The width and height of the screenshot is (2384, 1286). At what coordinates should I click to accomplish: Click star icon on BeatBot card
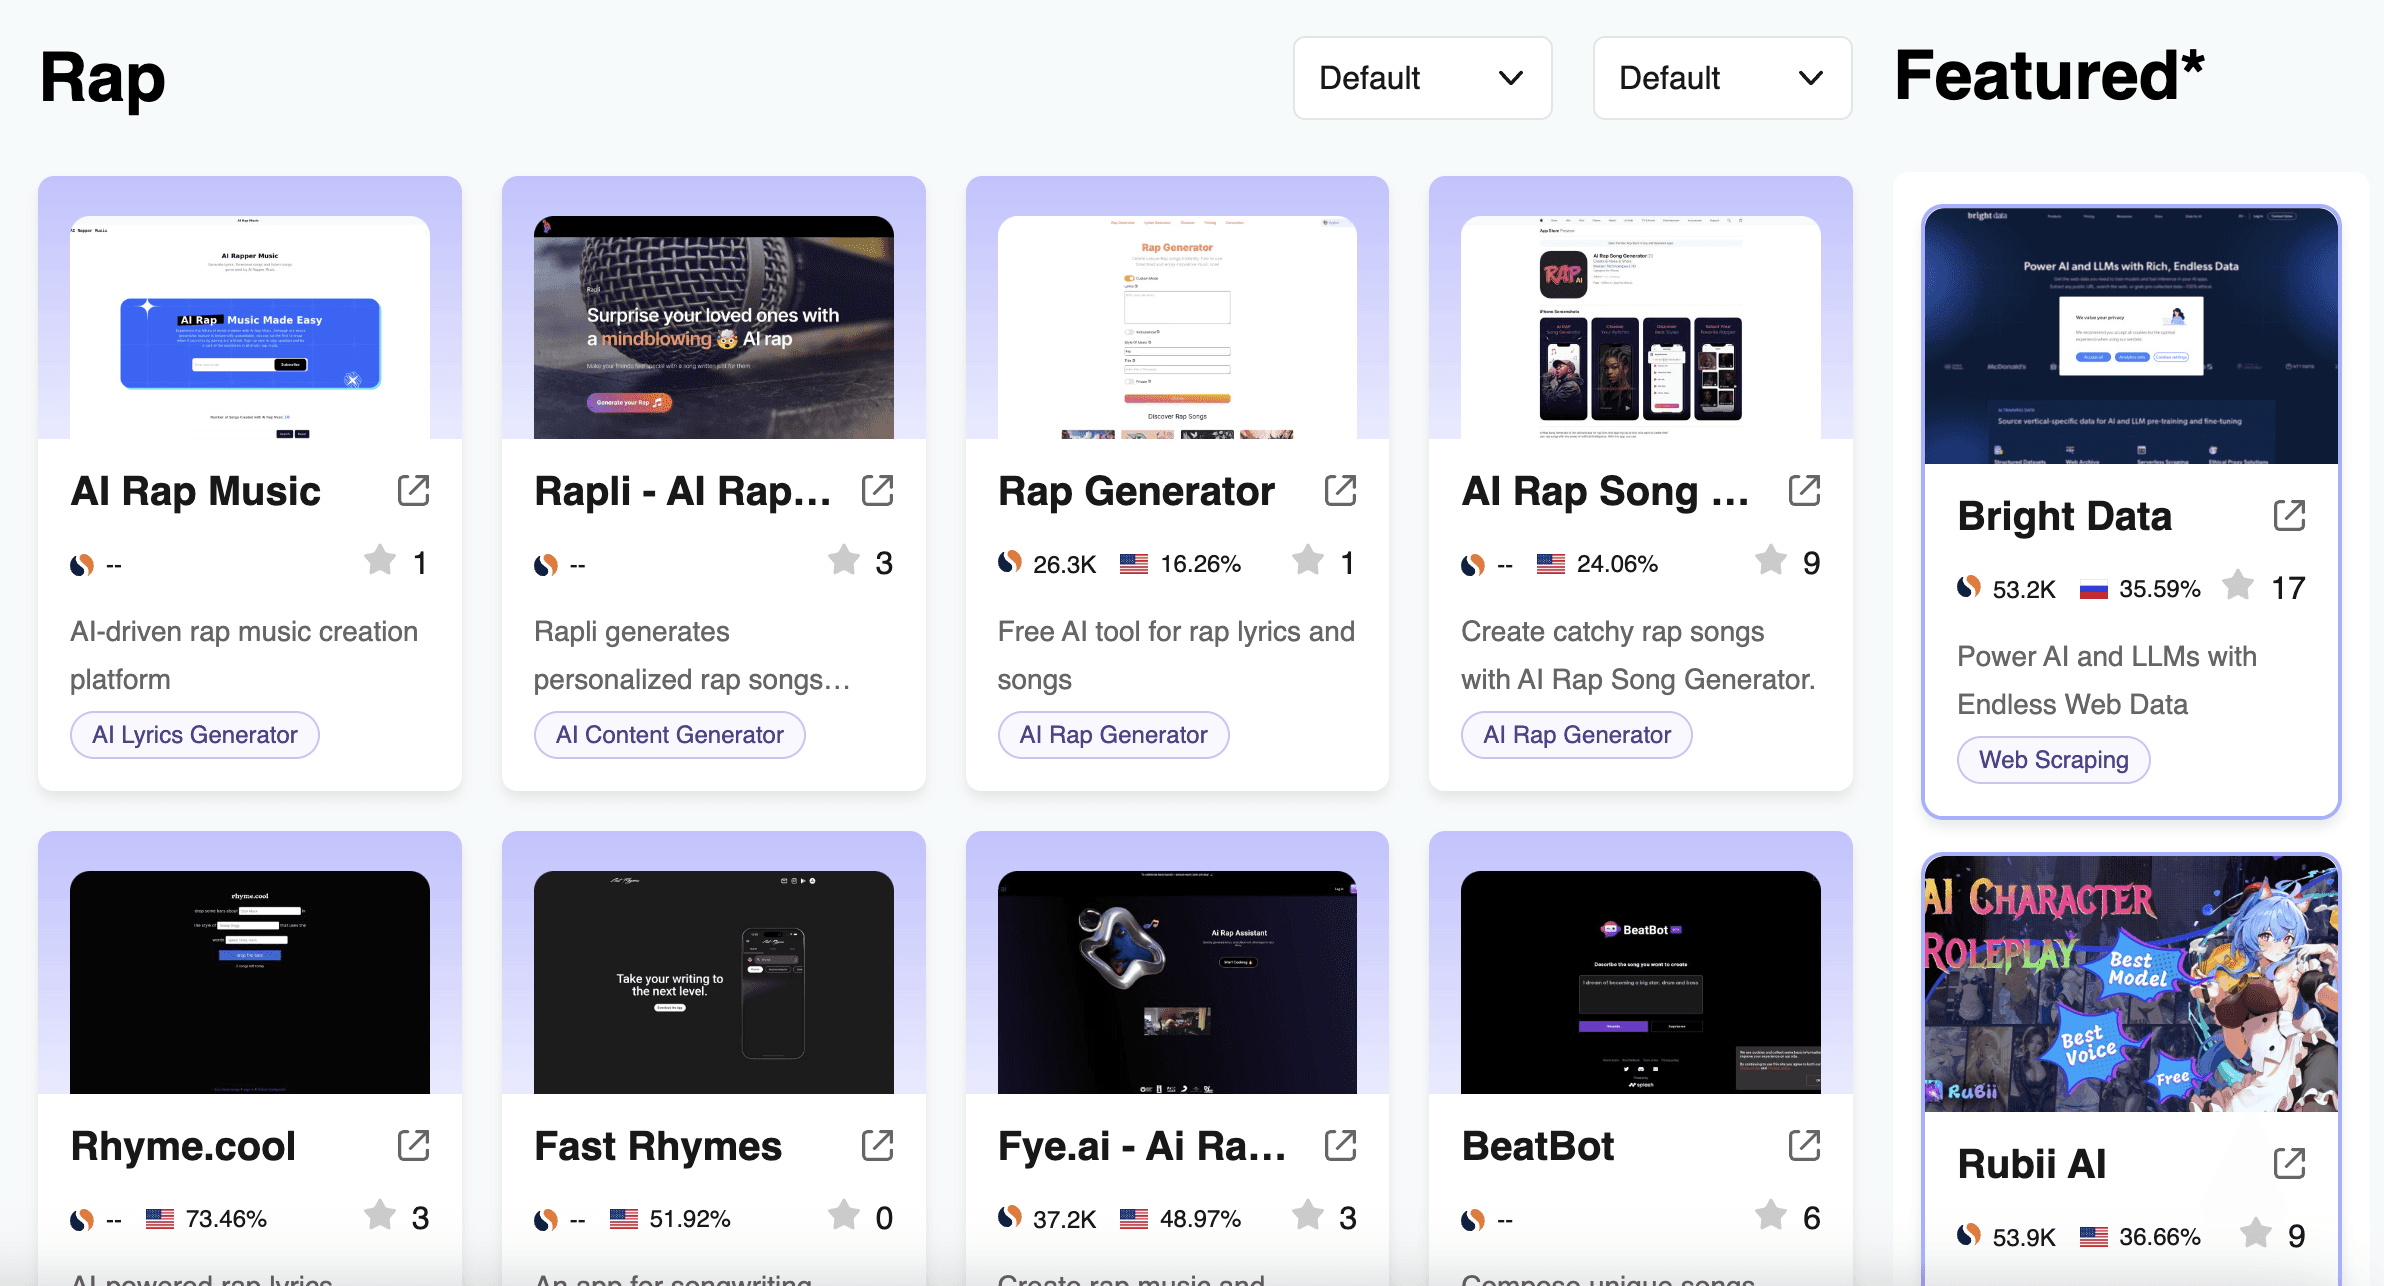1771,1215
